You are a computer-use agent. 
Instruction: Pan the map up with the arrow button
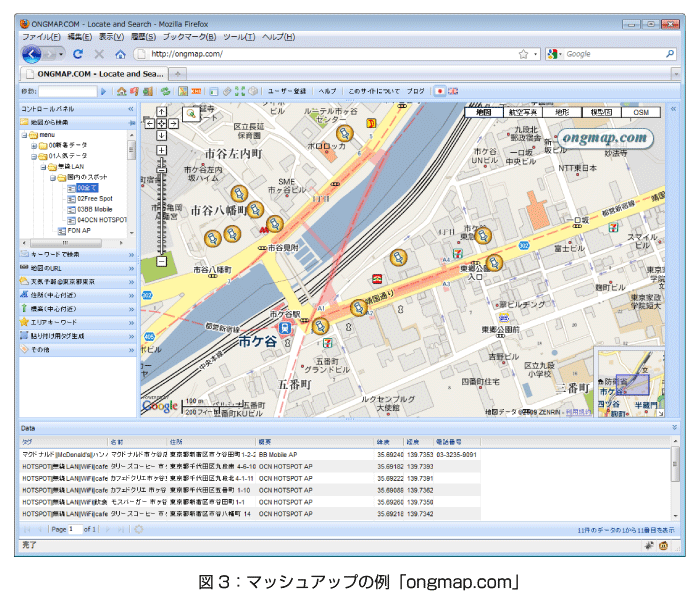pyautogui.click(x=162, y=112)
